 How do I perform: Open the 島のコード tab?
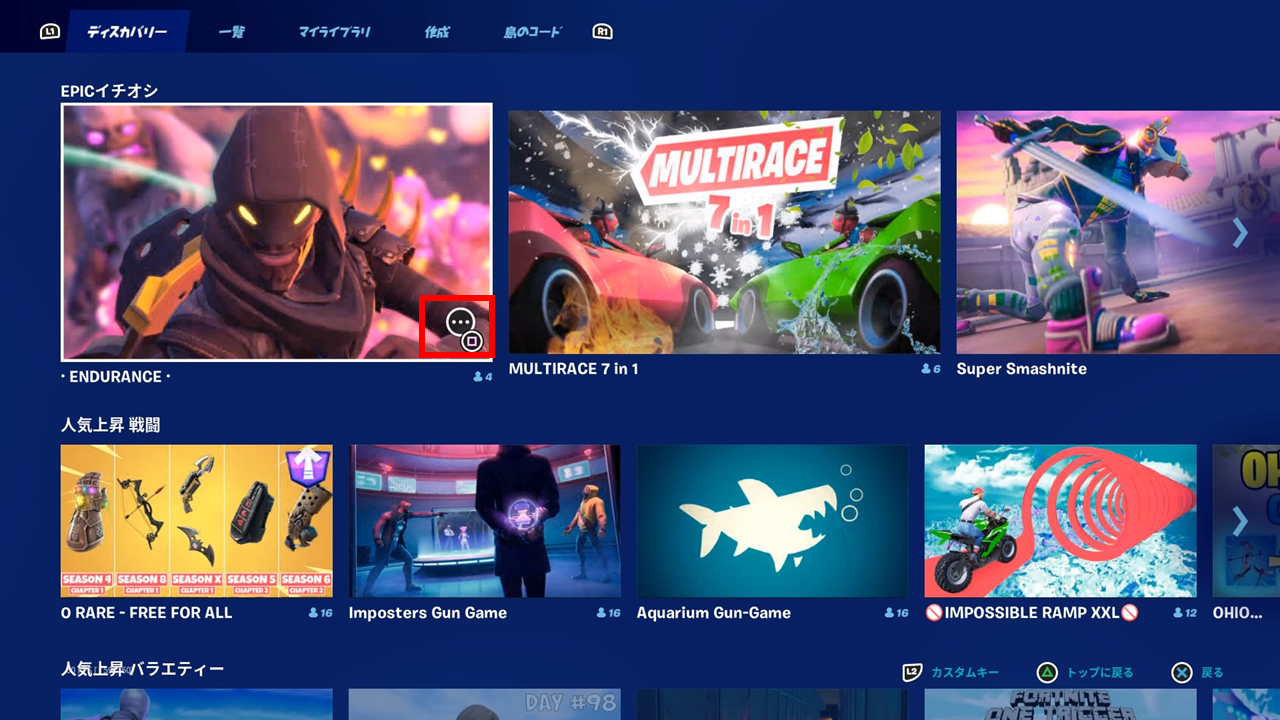tap(533, 32)
